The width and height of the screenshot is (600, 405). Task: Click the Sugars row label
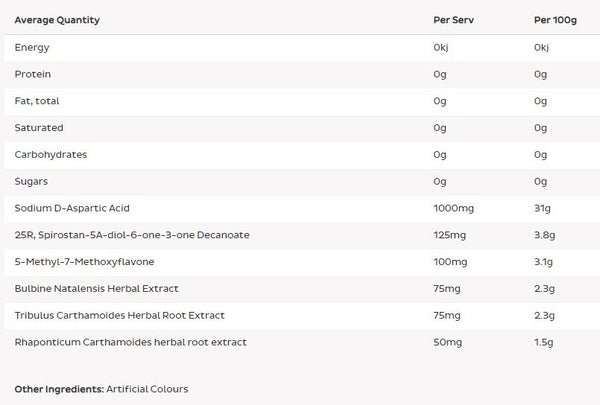coord(32,182)
